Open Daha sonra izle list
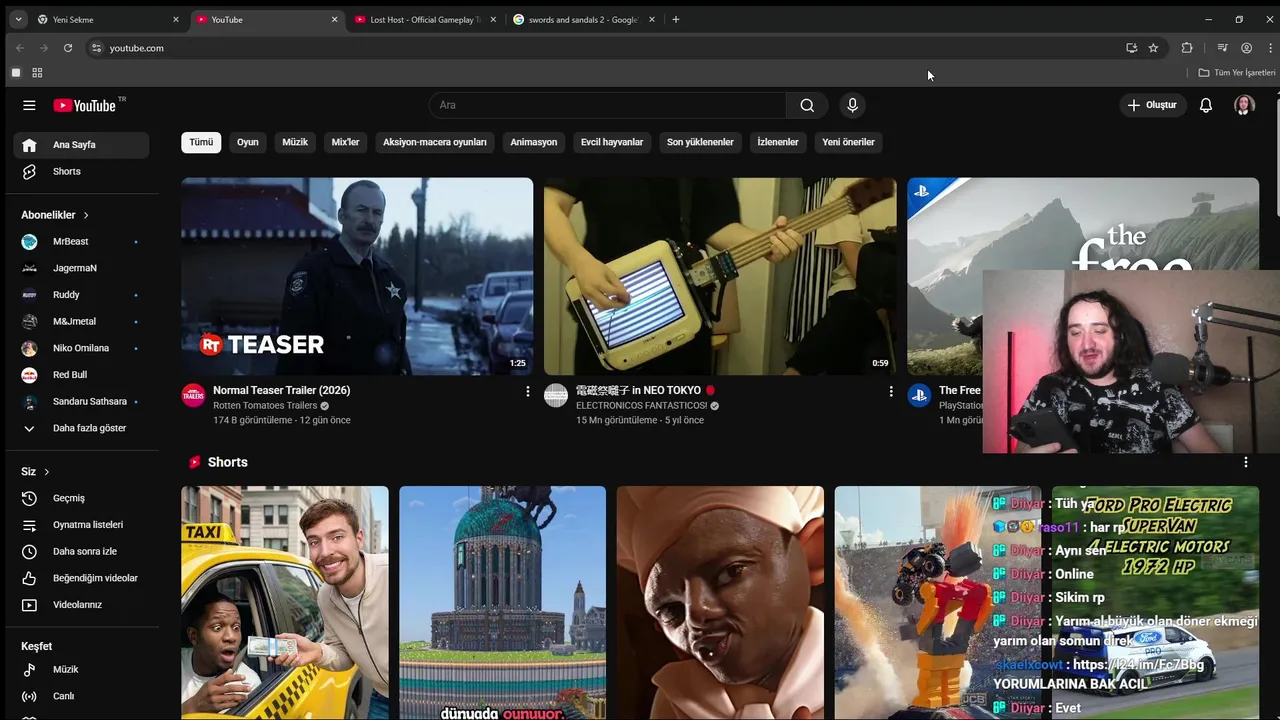This screenshot has height=720, width=1280. pyautogui.click(x=81, y=552)
